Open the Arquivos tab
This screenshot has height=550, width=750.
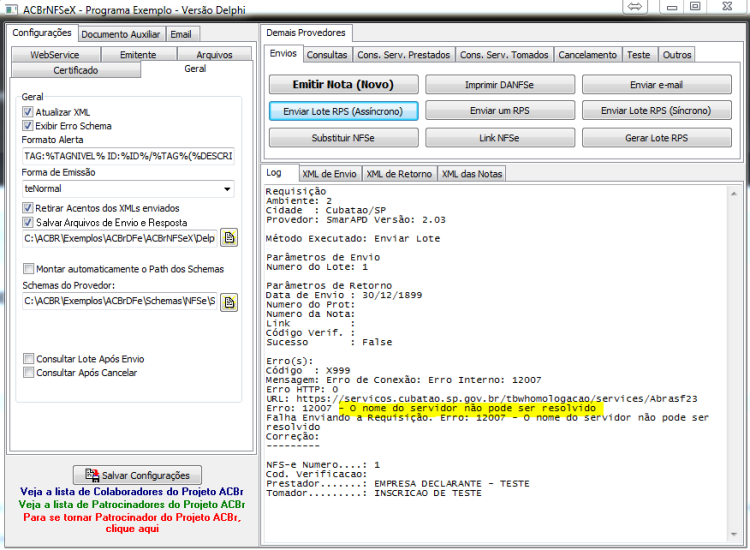[x=214, y=55]
